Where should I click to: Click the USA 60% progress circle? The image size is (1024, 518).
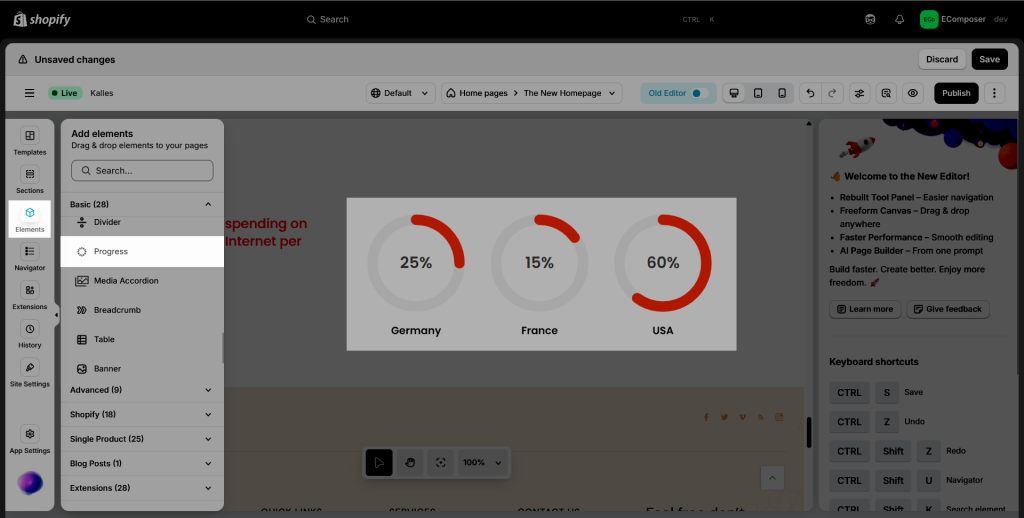tap(662, 263)
